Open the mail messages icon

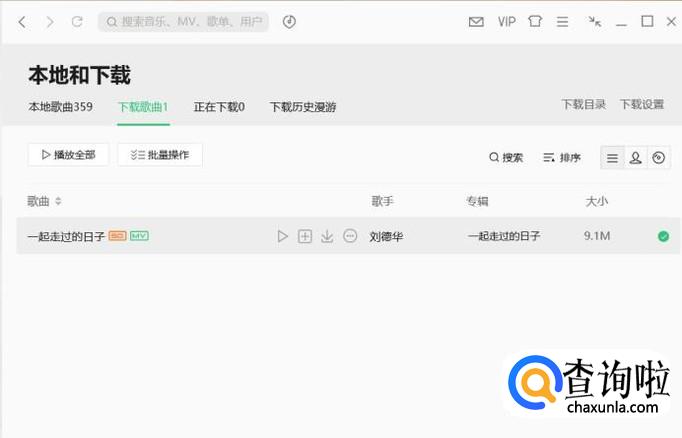point(476,21)
